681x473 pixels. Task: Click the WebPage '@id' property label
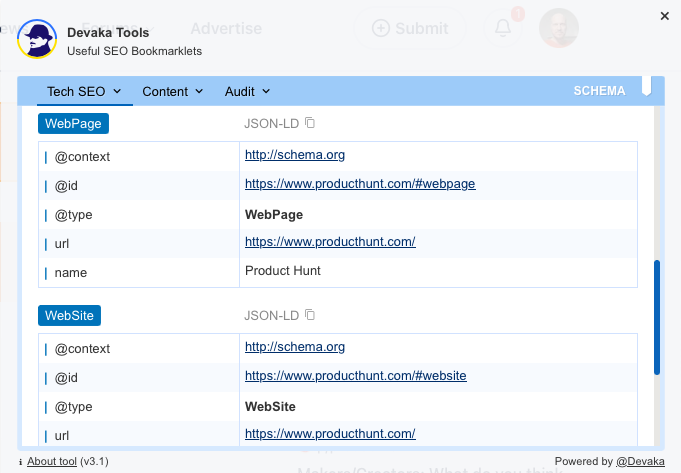(66, 186)
